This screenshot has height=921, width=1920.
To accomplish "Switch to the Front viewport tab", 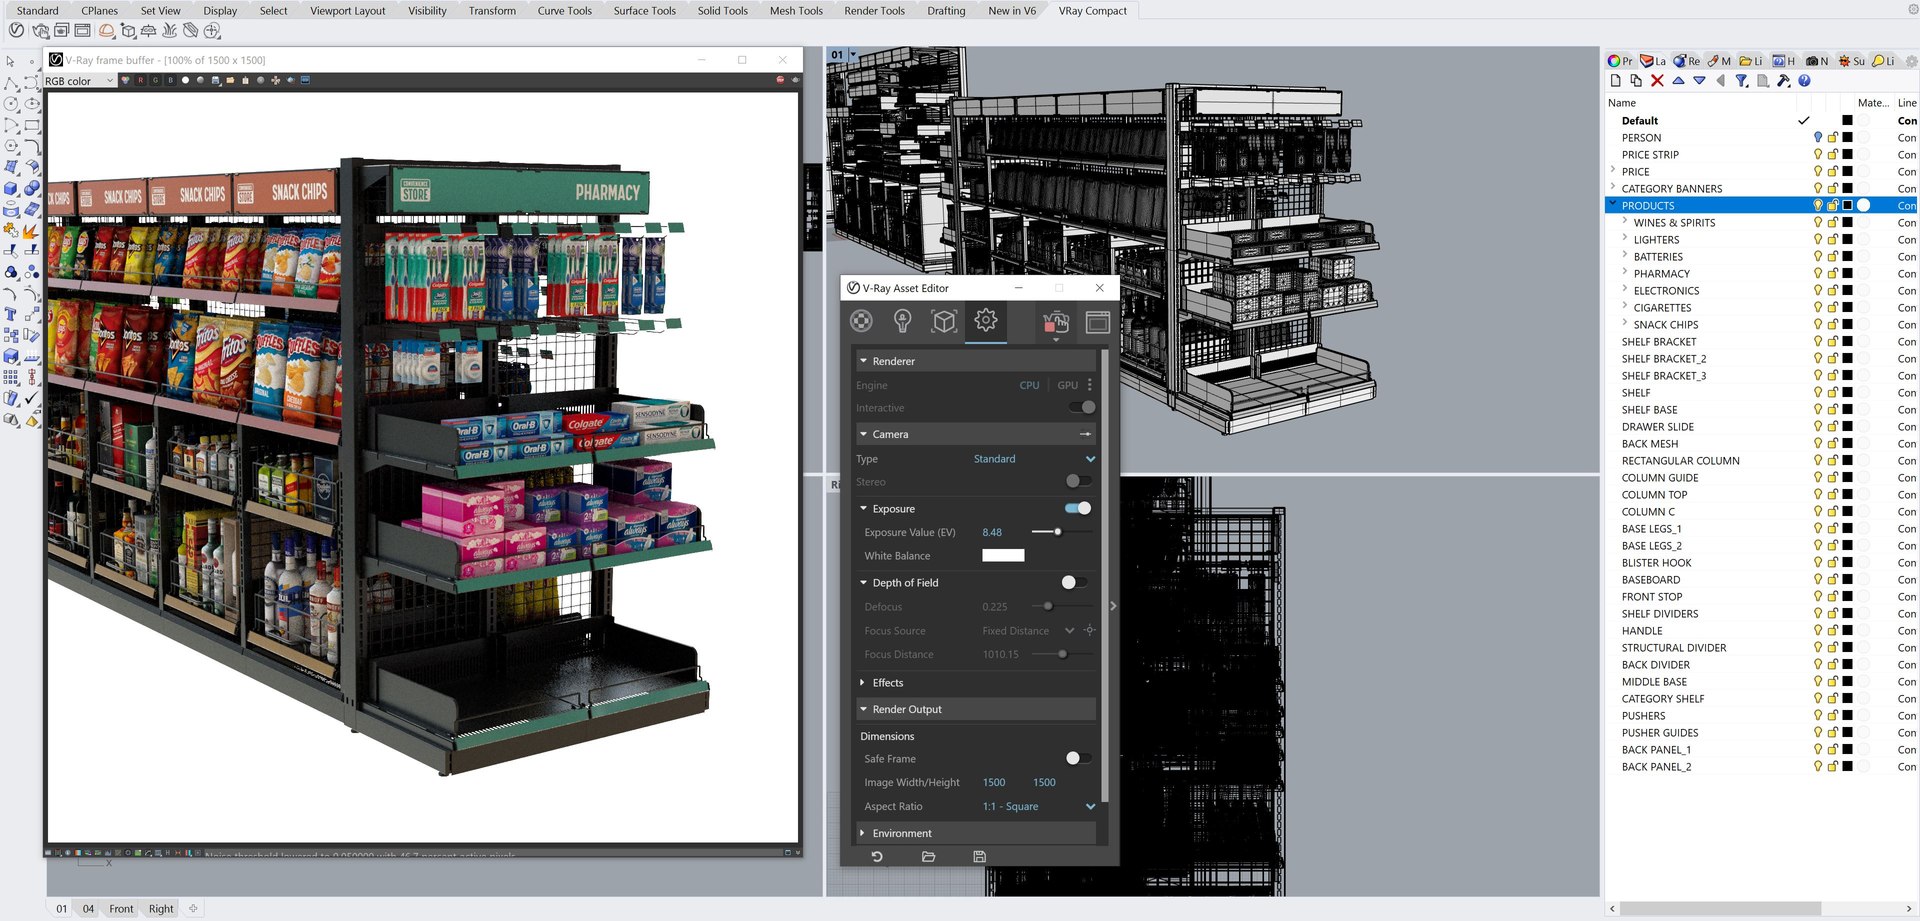I will [121, 909].
